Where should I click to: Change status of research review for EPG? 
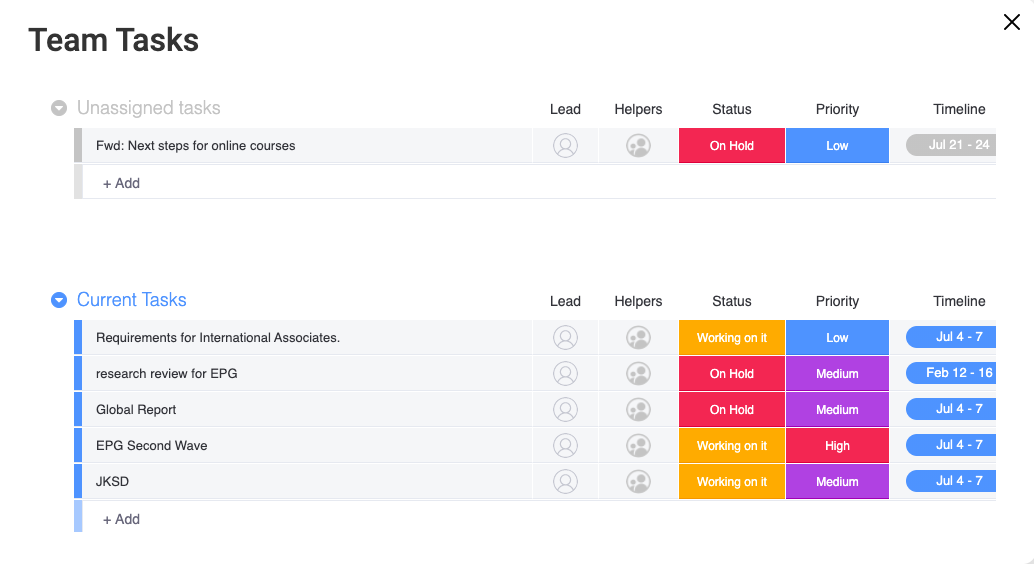(732, 373)
